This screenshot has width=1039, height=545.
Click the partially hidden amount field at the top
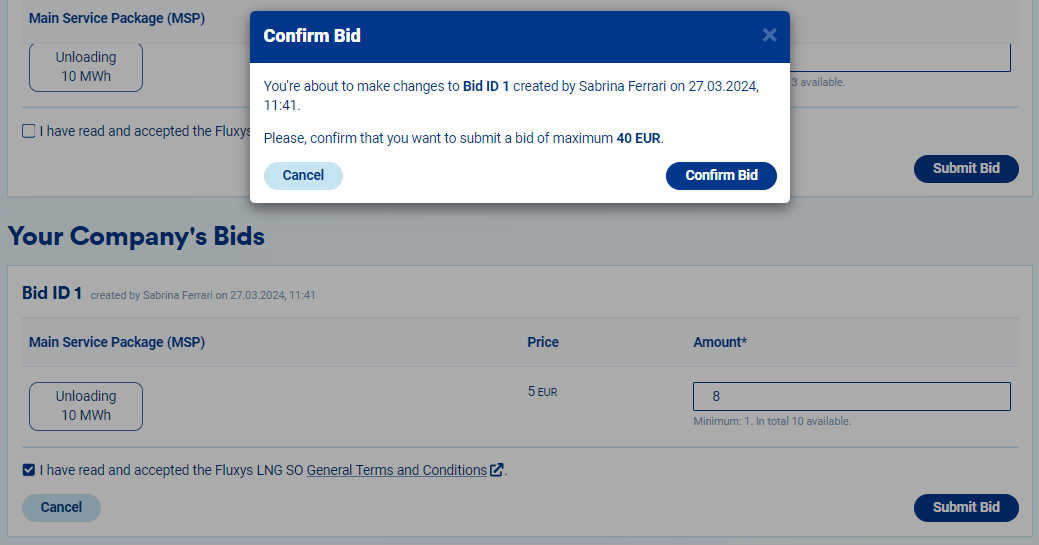point(900,58)
